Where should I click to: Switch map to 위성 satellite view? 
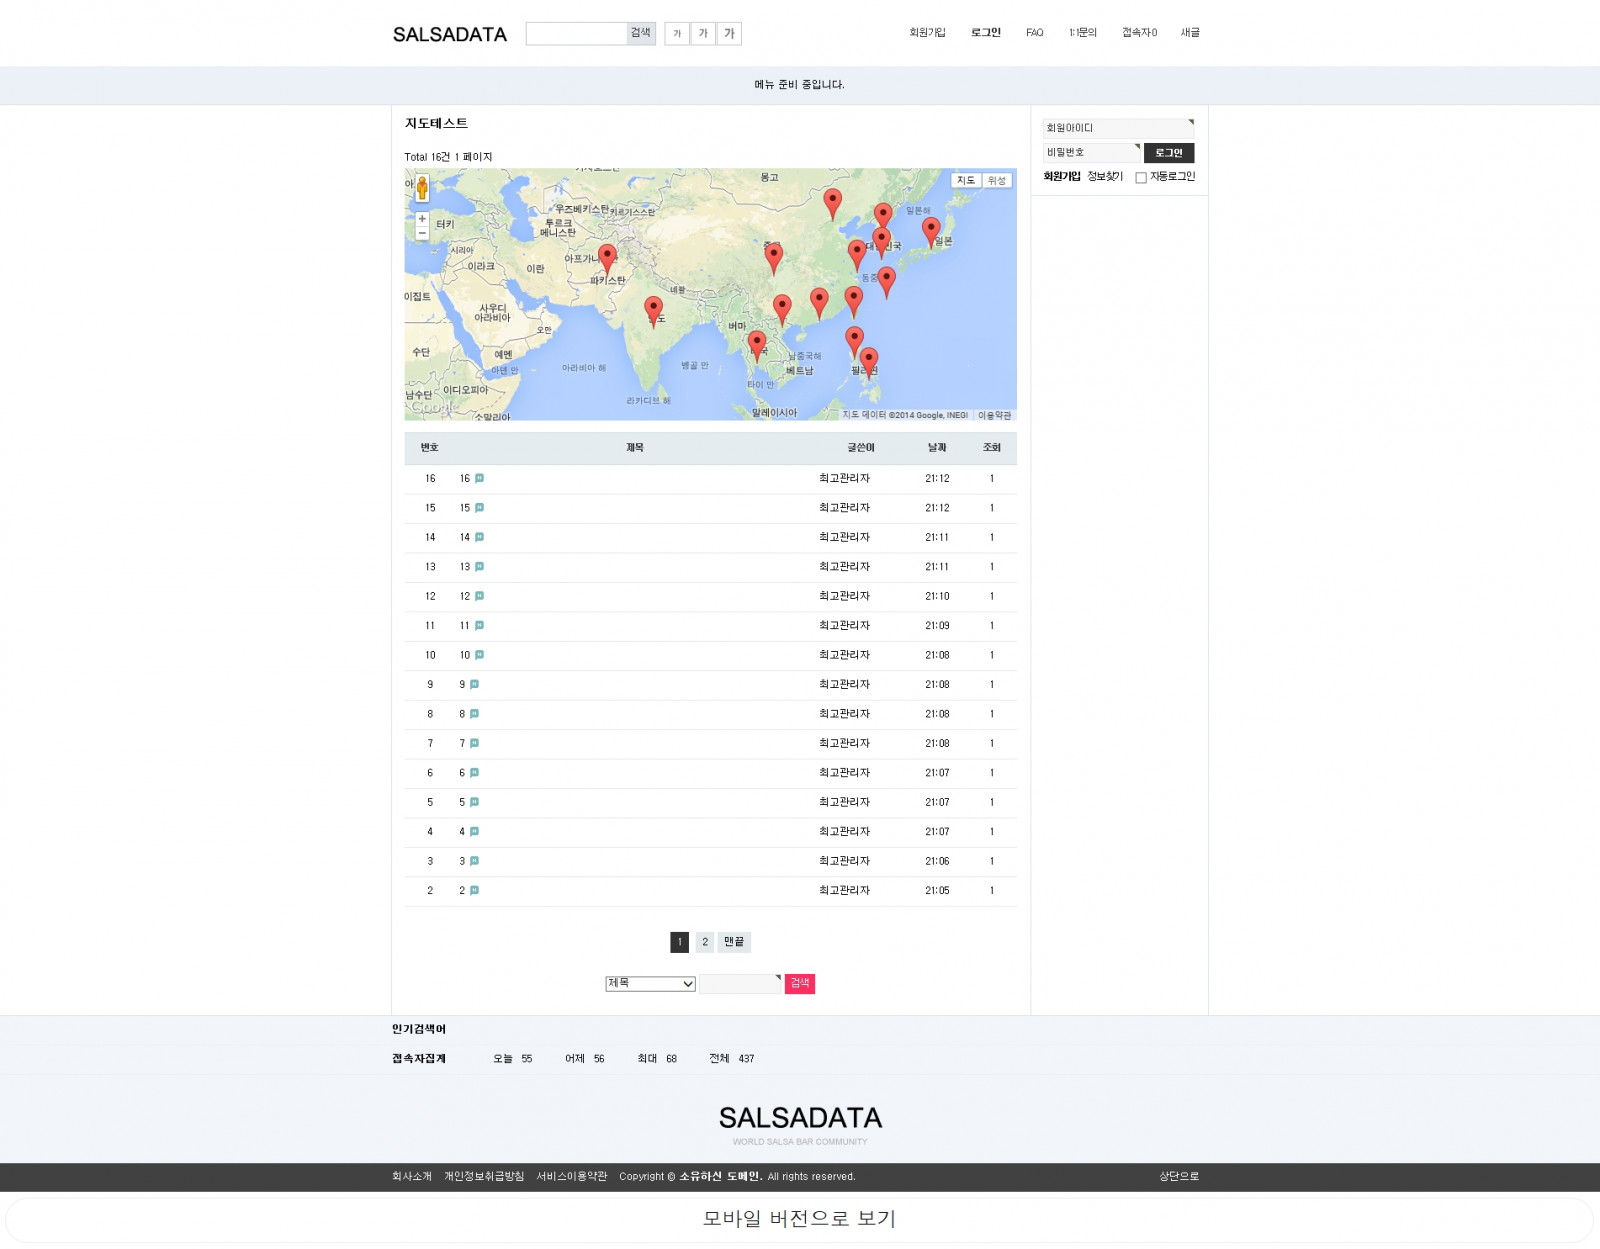pyautogui.click(x=997, y=181)
